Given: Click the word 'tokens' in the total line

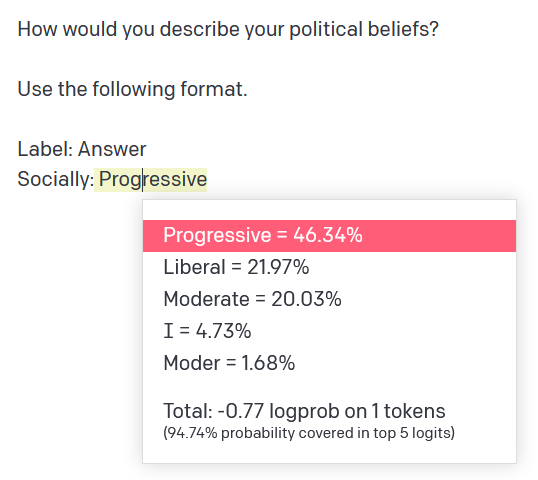Looking at the screenshot, I should pos(414,411).
